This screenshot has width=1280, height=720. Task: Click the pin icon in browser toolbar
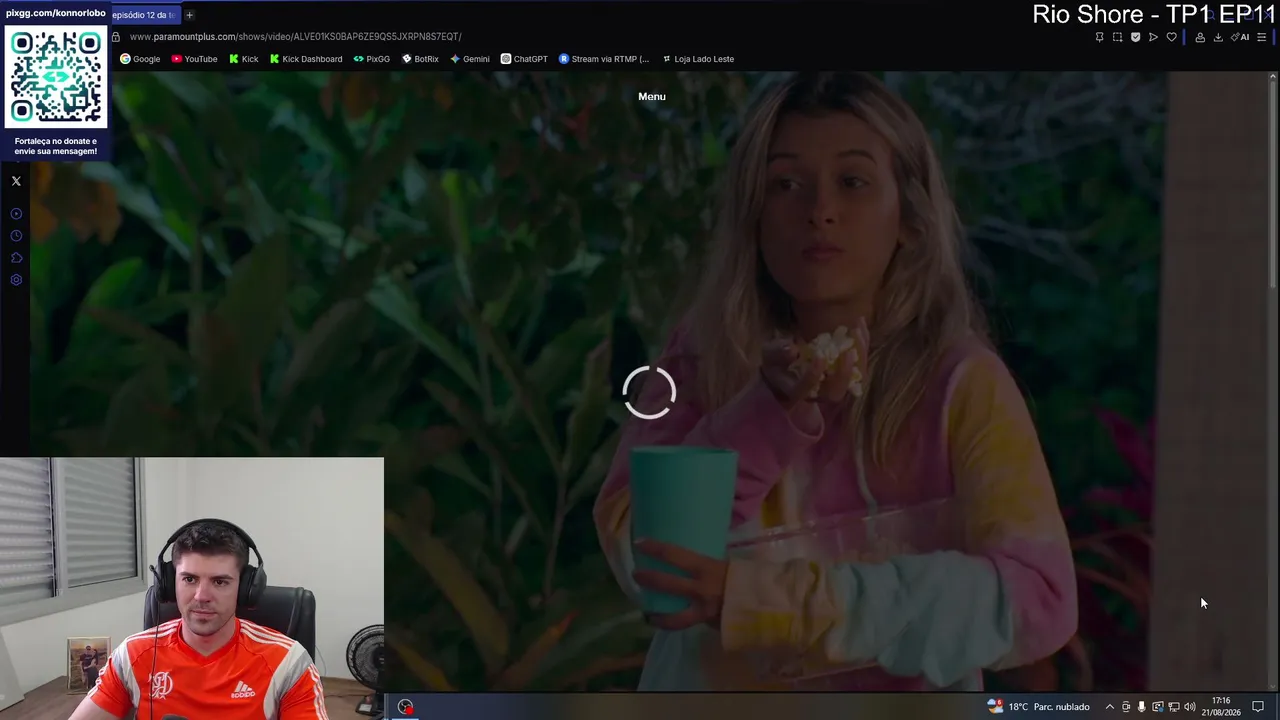click(1099, 37)
